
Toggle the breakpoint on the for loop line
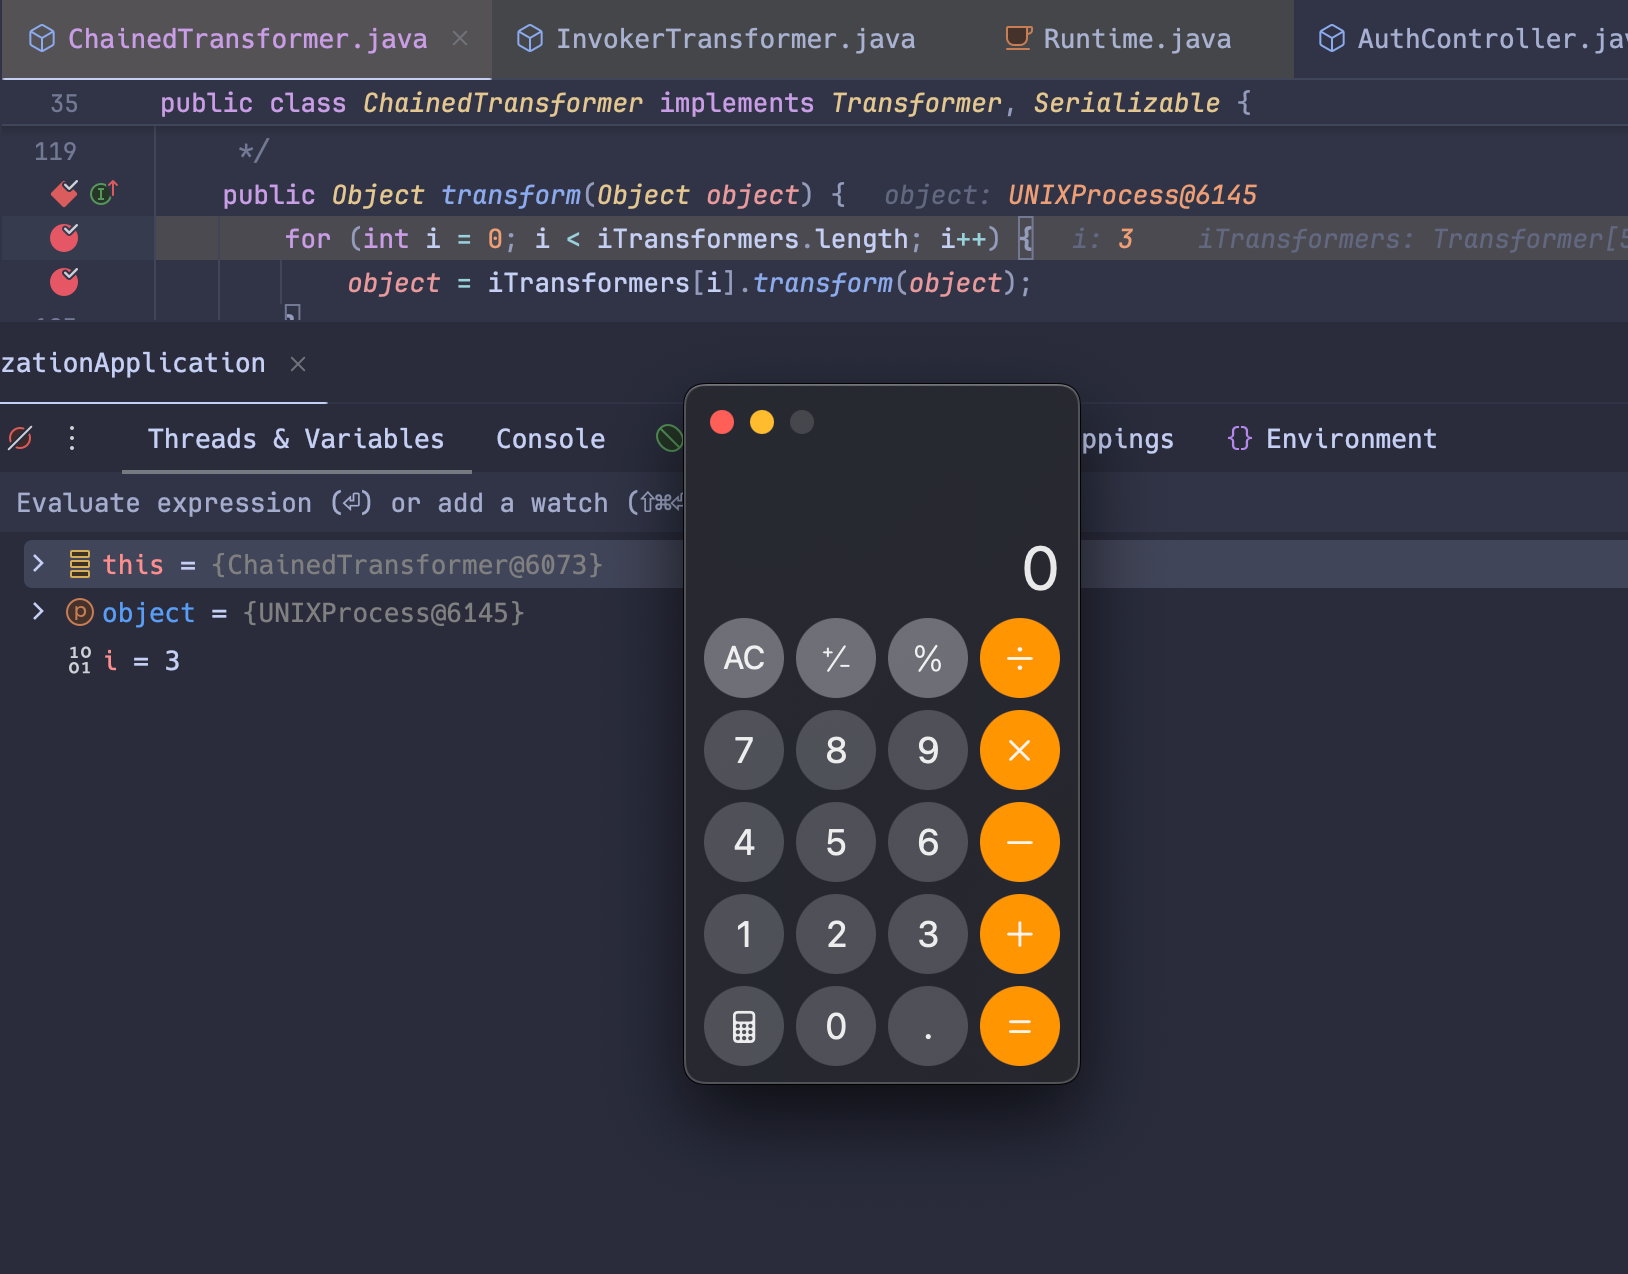click(63, 238)
